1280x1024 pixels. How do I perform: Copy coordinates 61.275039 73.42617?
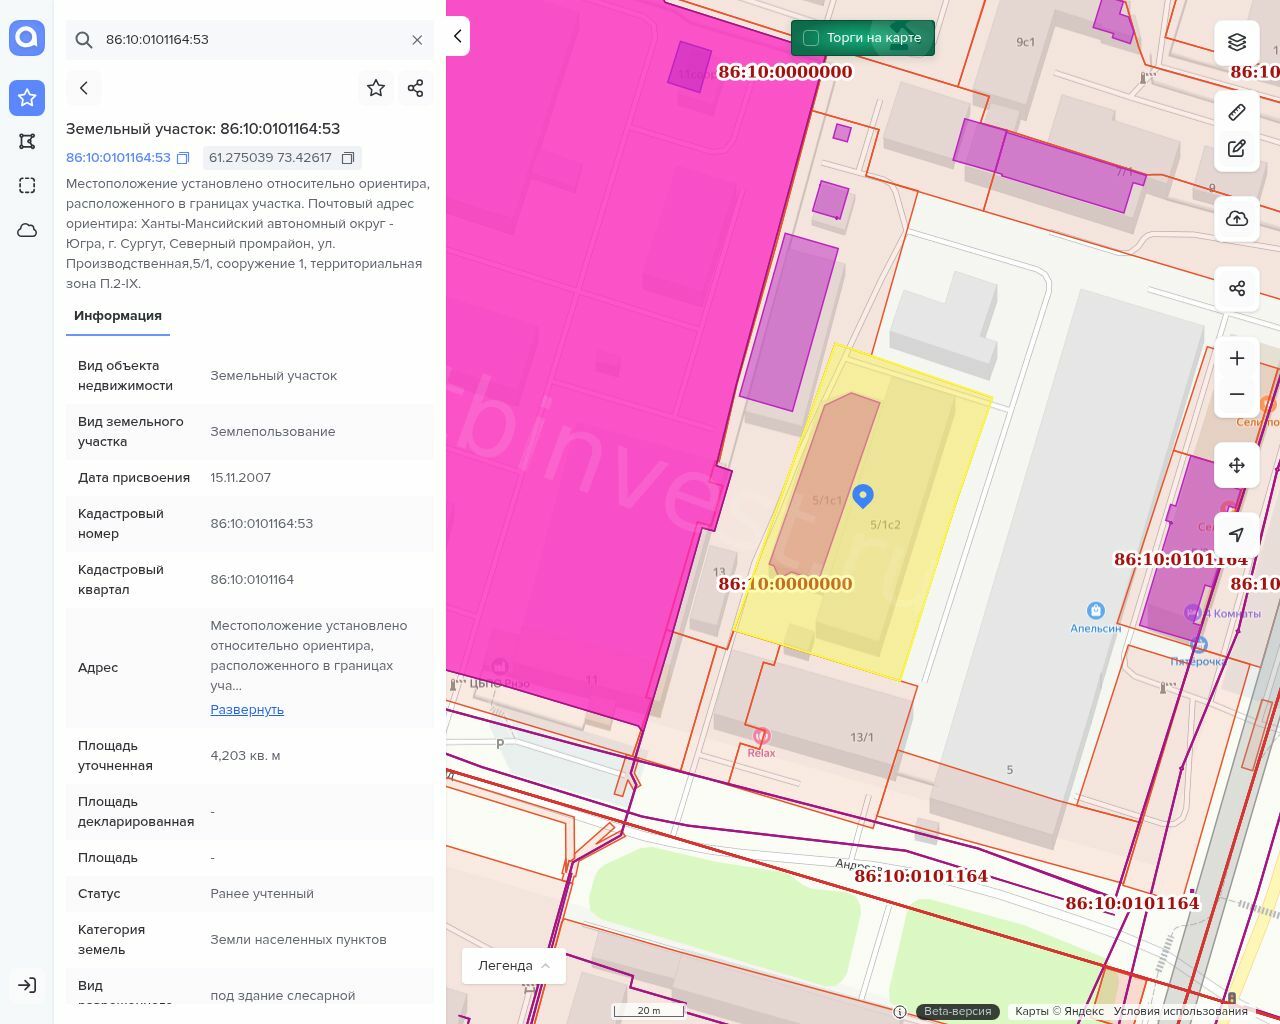(x=348, y=158)
